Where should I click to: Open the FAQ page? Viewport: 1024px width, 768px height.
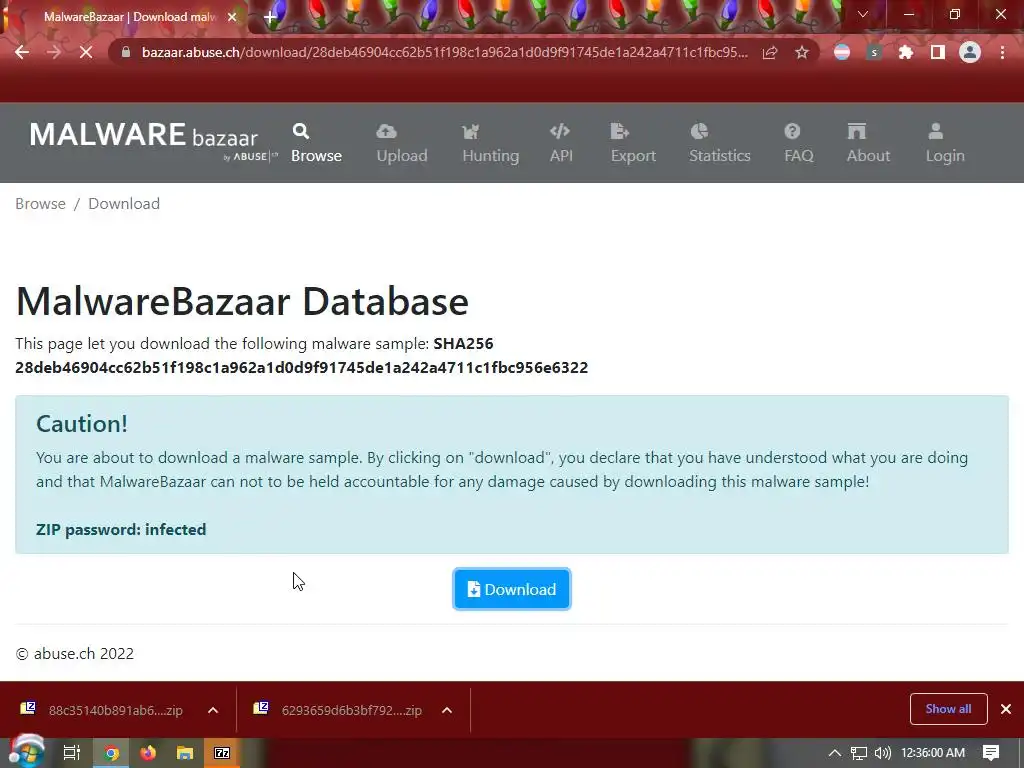click(798, 143)
